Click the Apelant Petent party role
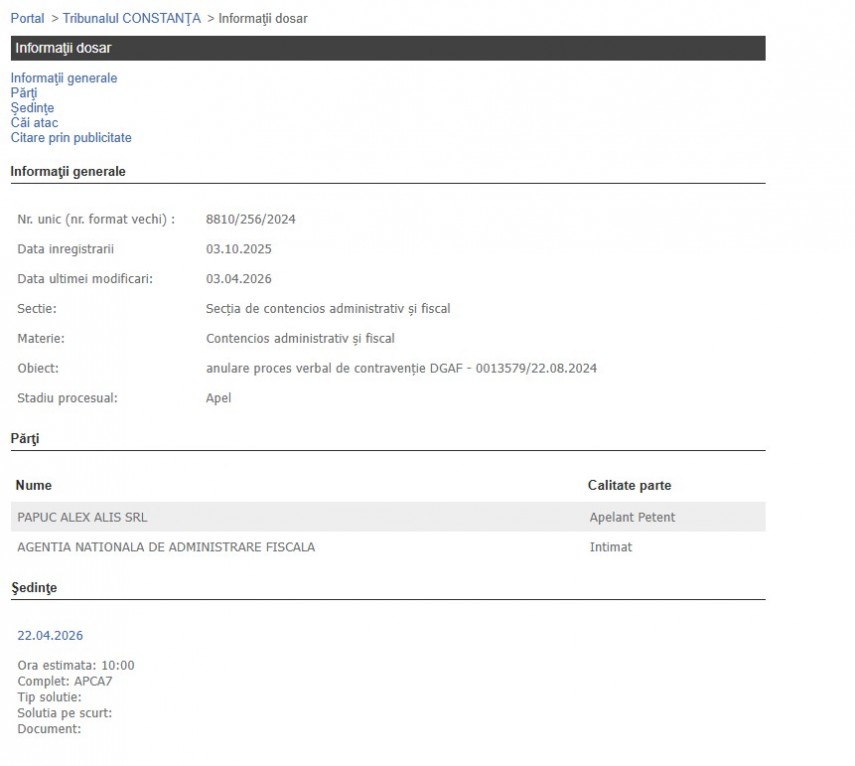Image resolution: width=855 pixels, height=766 pixels. coord(632,517)
